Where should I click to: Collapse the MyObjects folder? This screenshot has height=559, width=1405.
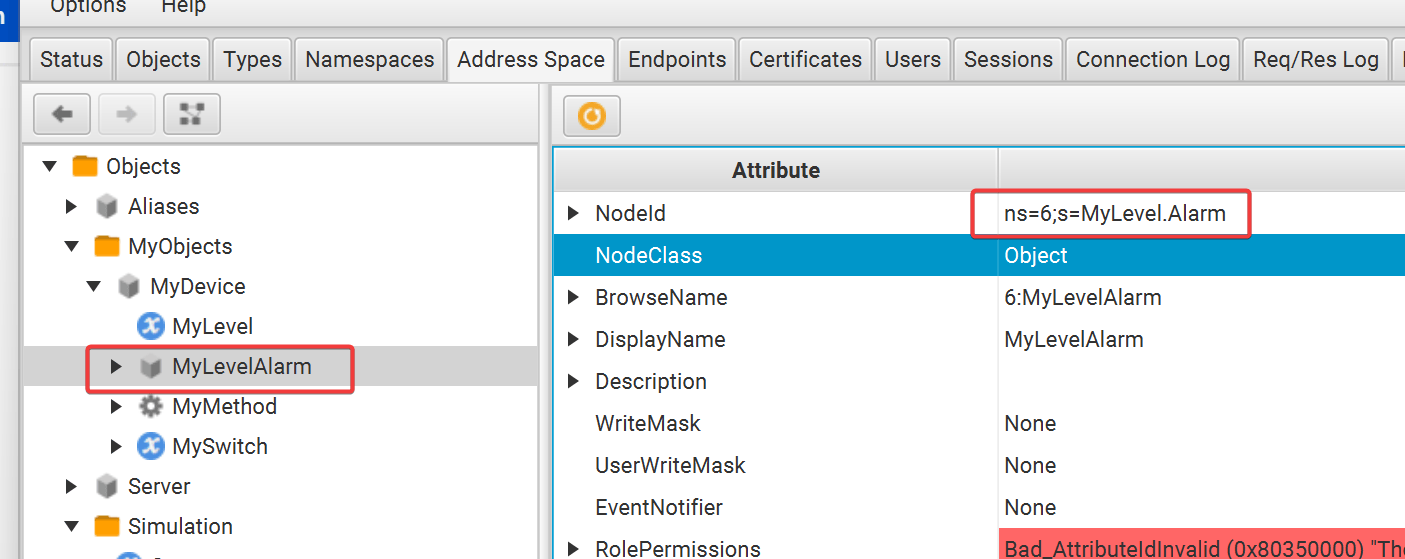pyautogui.click(x=72, y=247)
